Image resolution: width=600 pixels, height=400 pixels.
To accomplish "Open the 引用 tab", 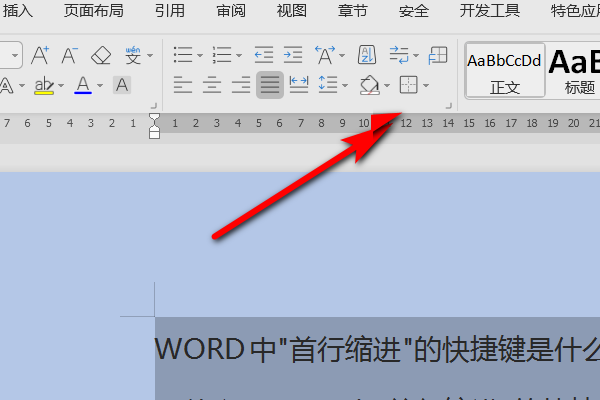I will (170, 11).
